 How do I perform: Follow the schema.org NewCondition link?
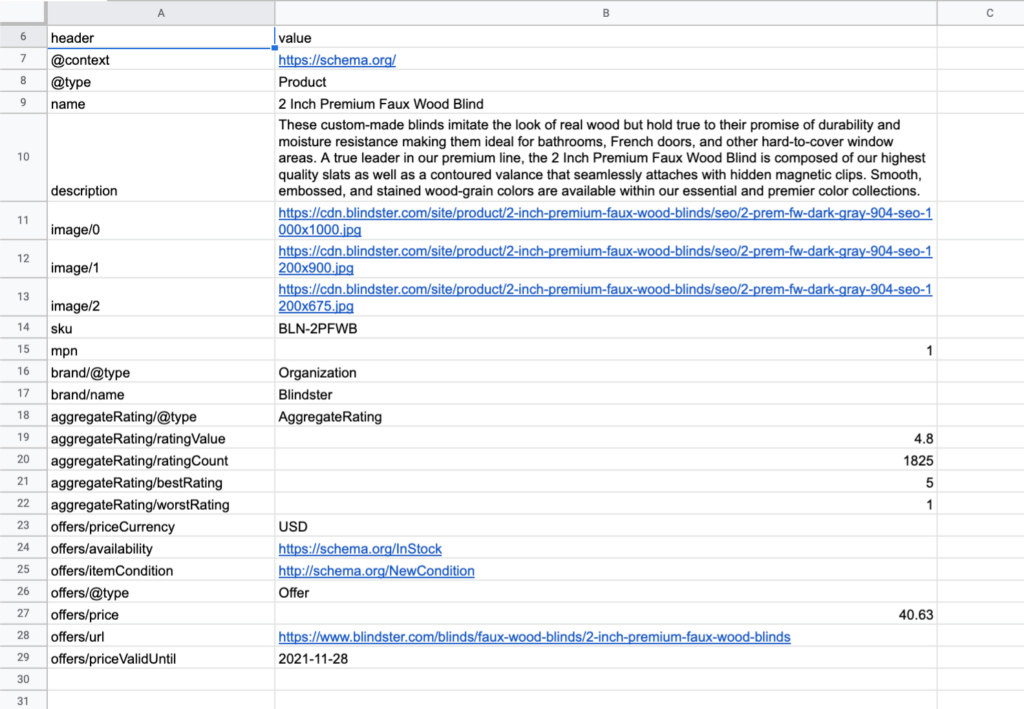click(x=376, y=571)
